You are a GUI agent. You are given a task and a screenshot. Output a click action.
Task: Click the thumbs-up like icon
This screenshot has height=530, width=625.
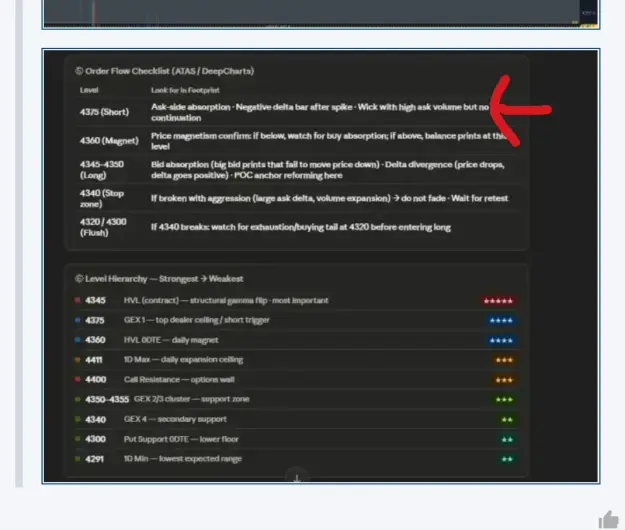click(x=609, y=520)
